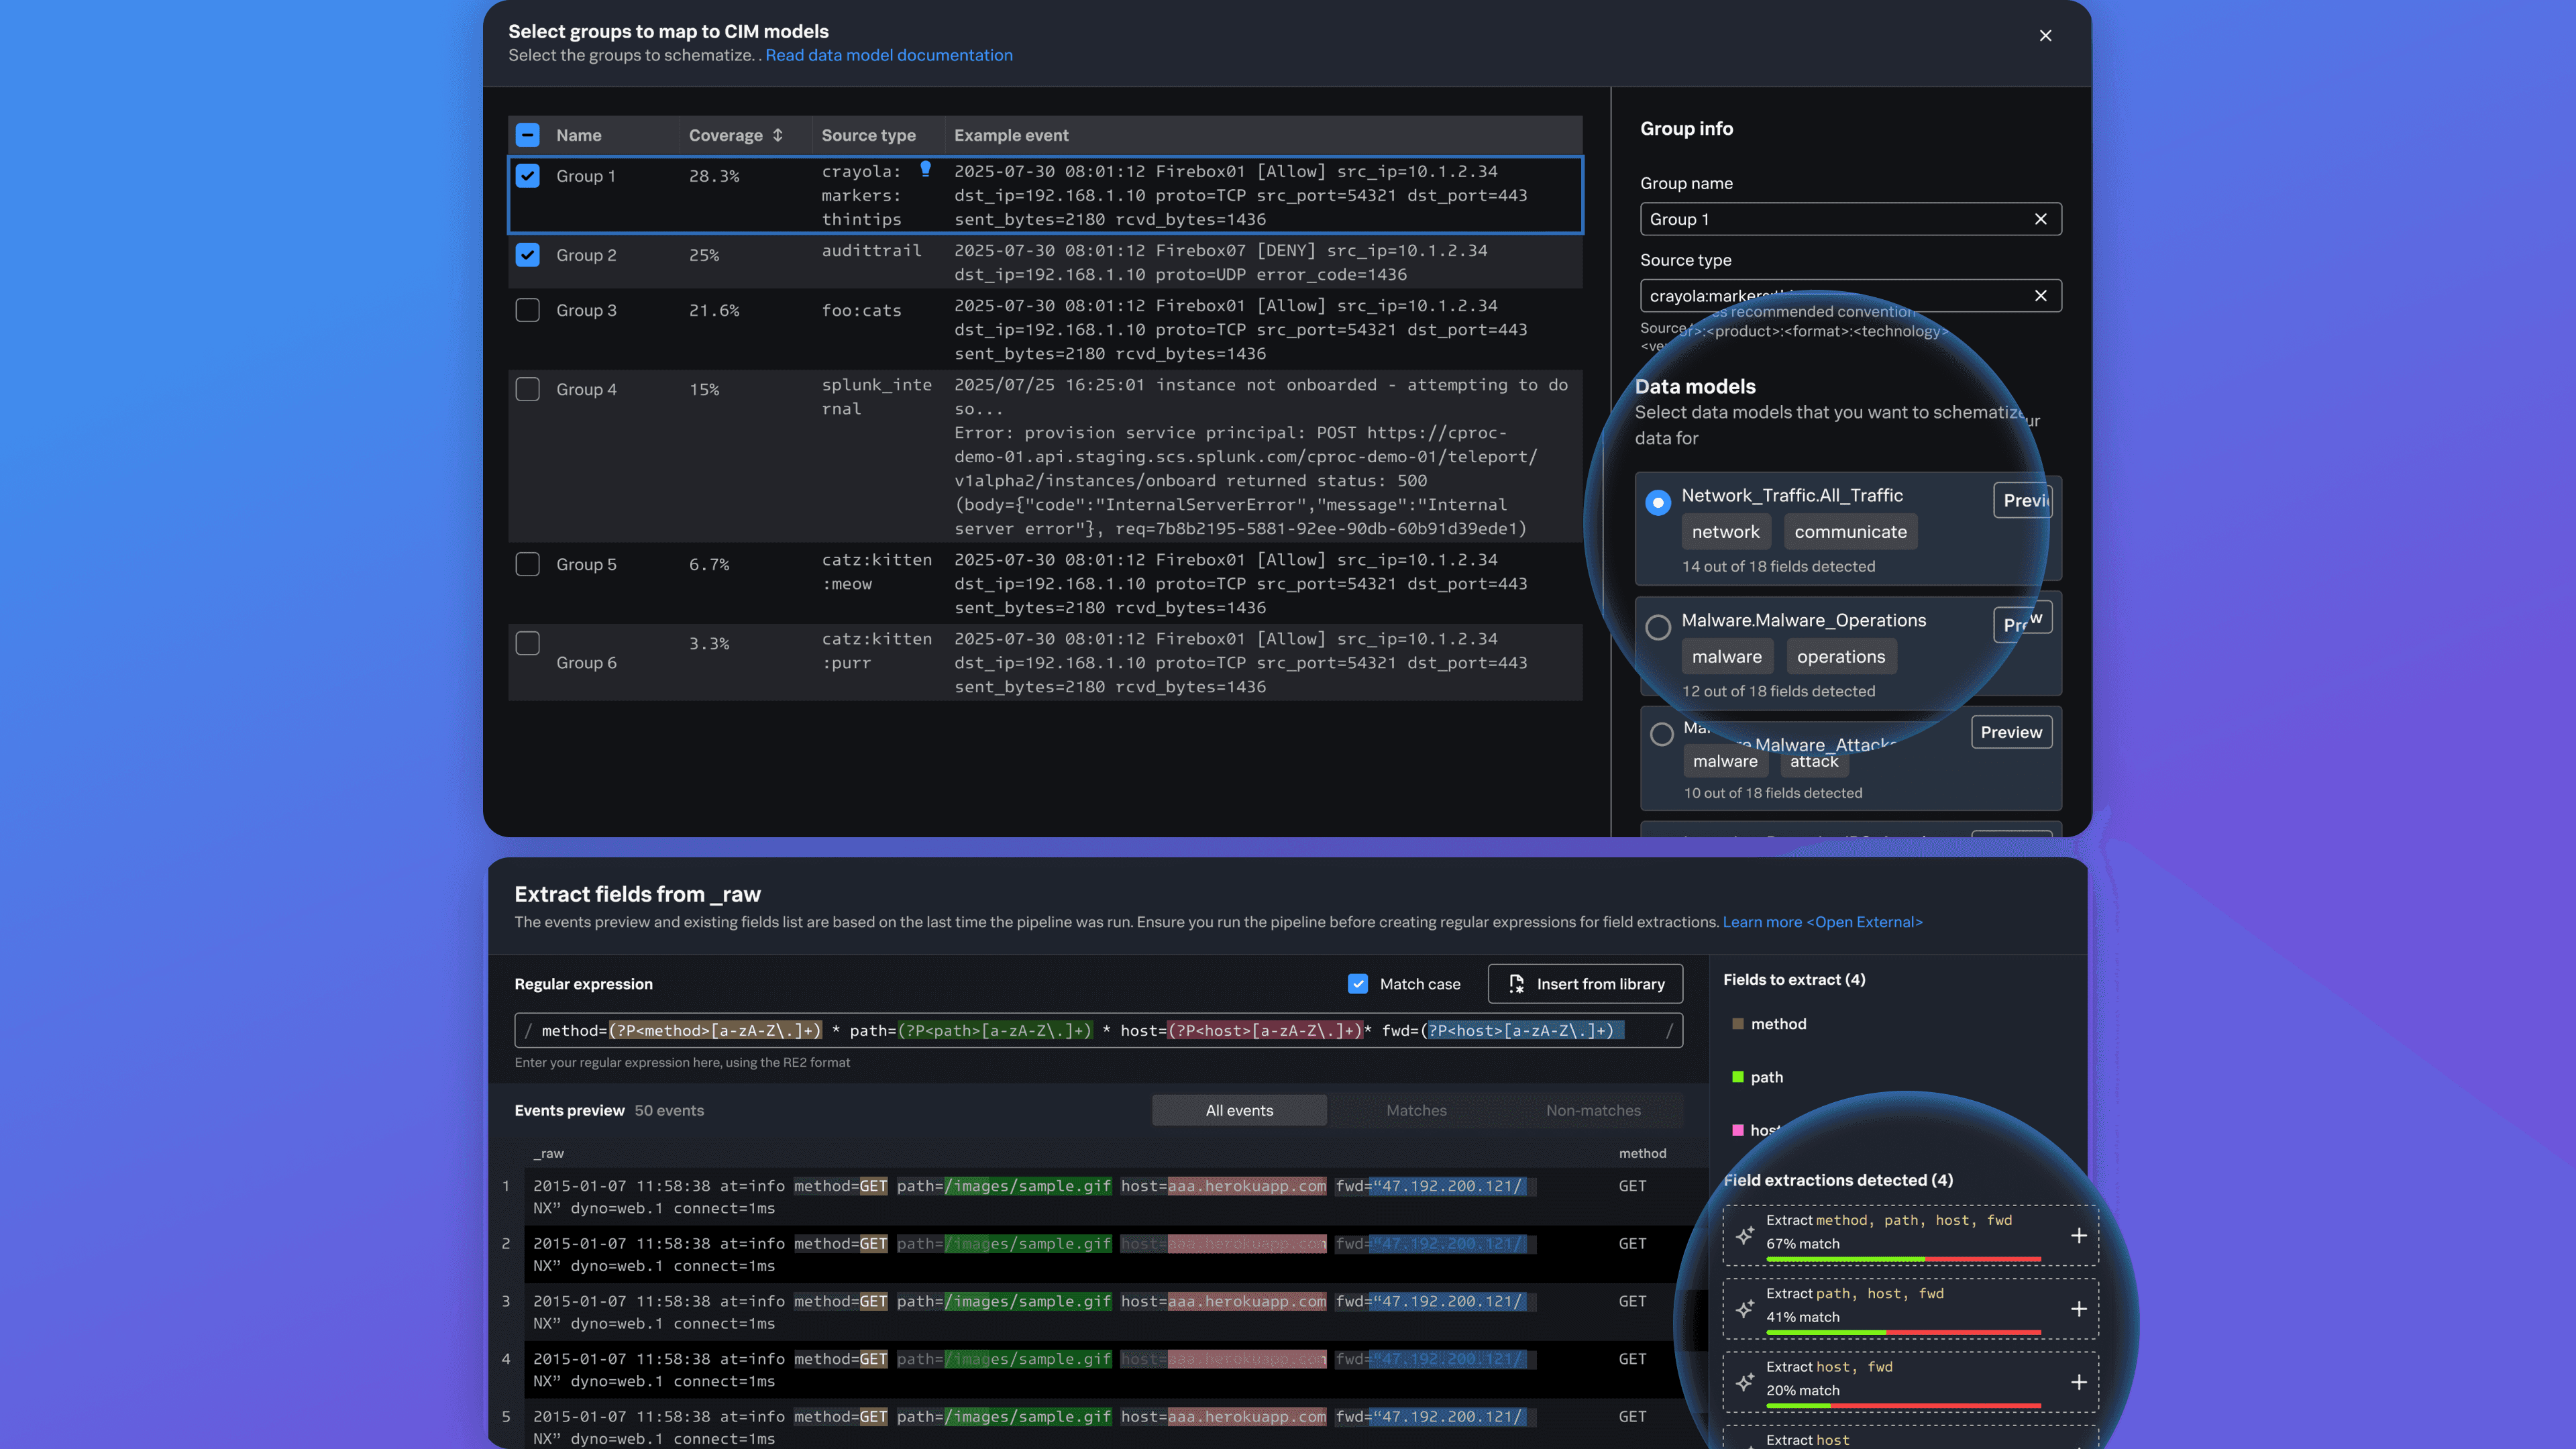Click the Insert from library icon
This screenshot has height=1449, width=2576.
1516,984
